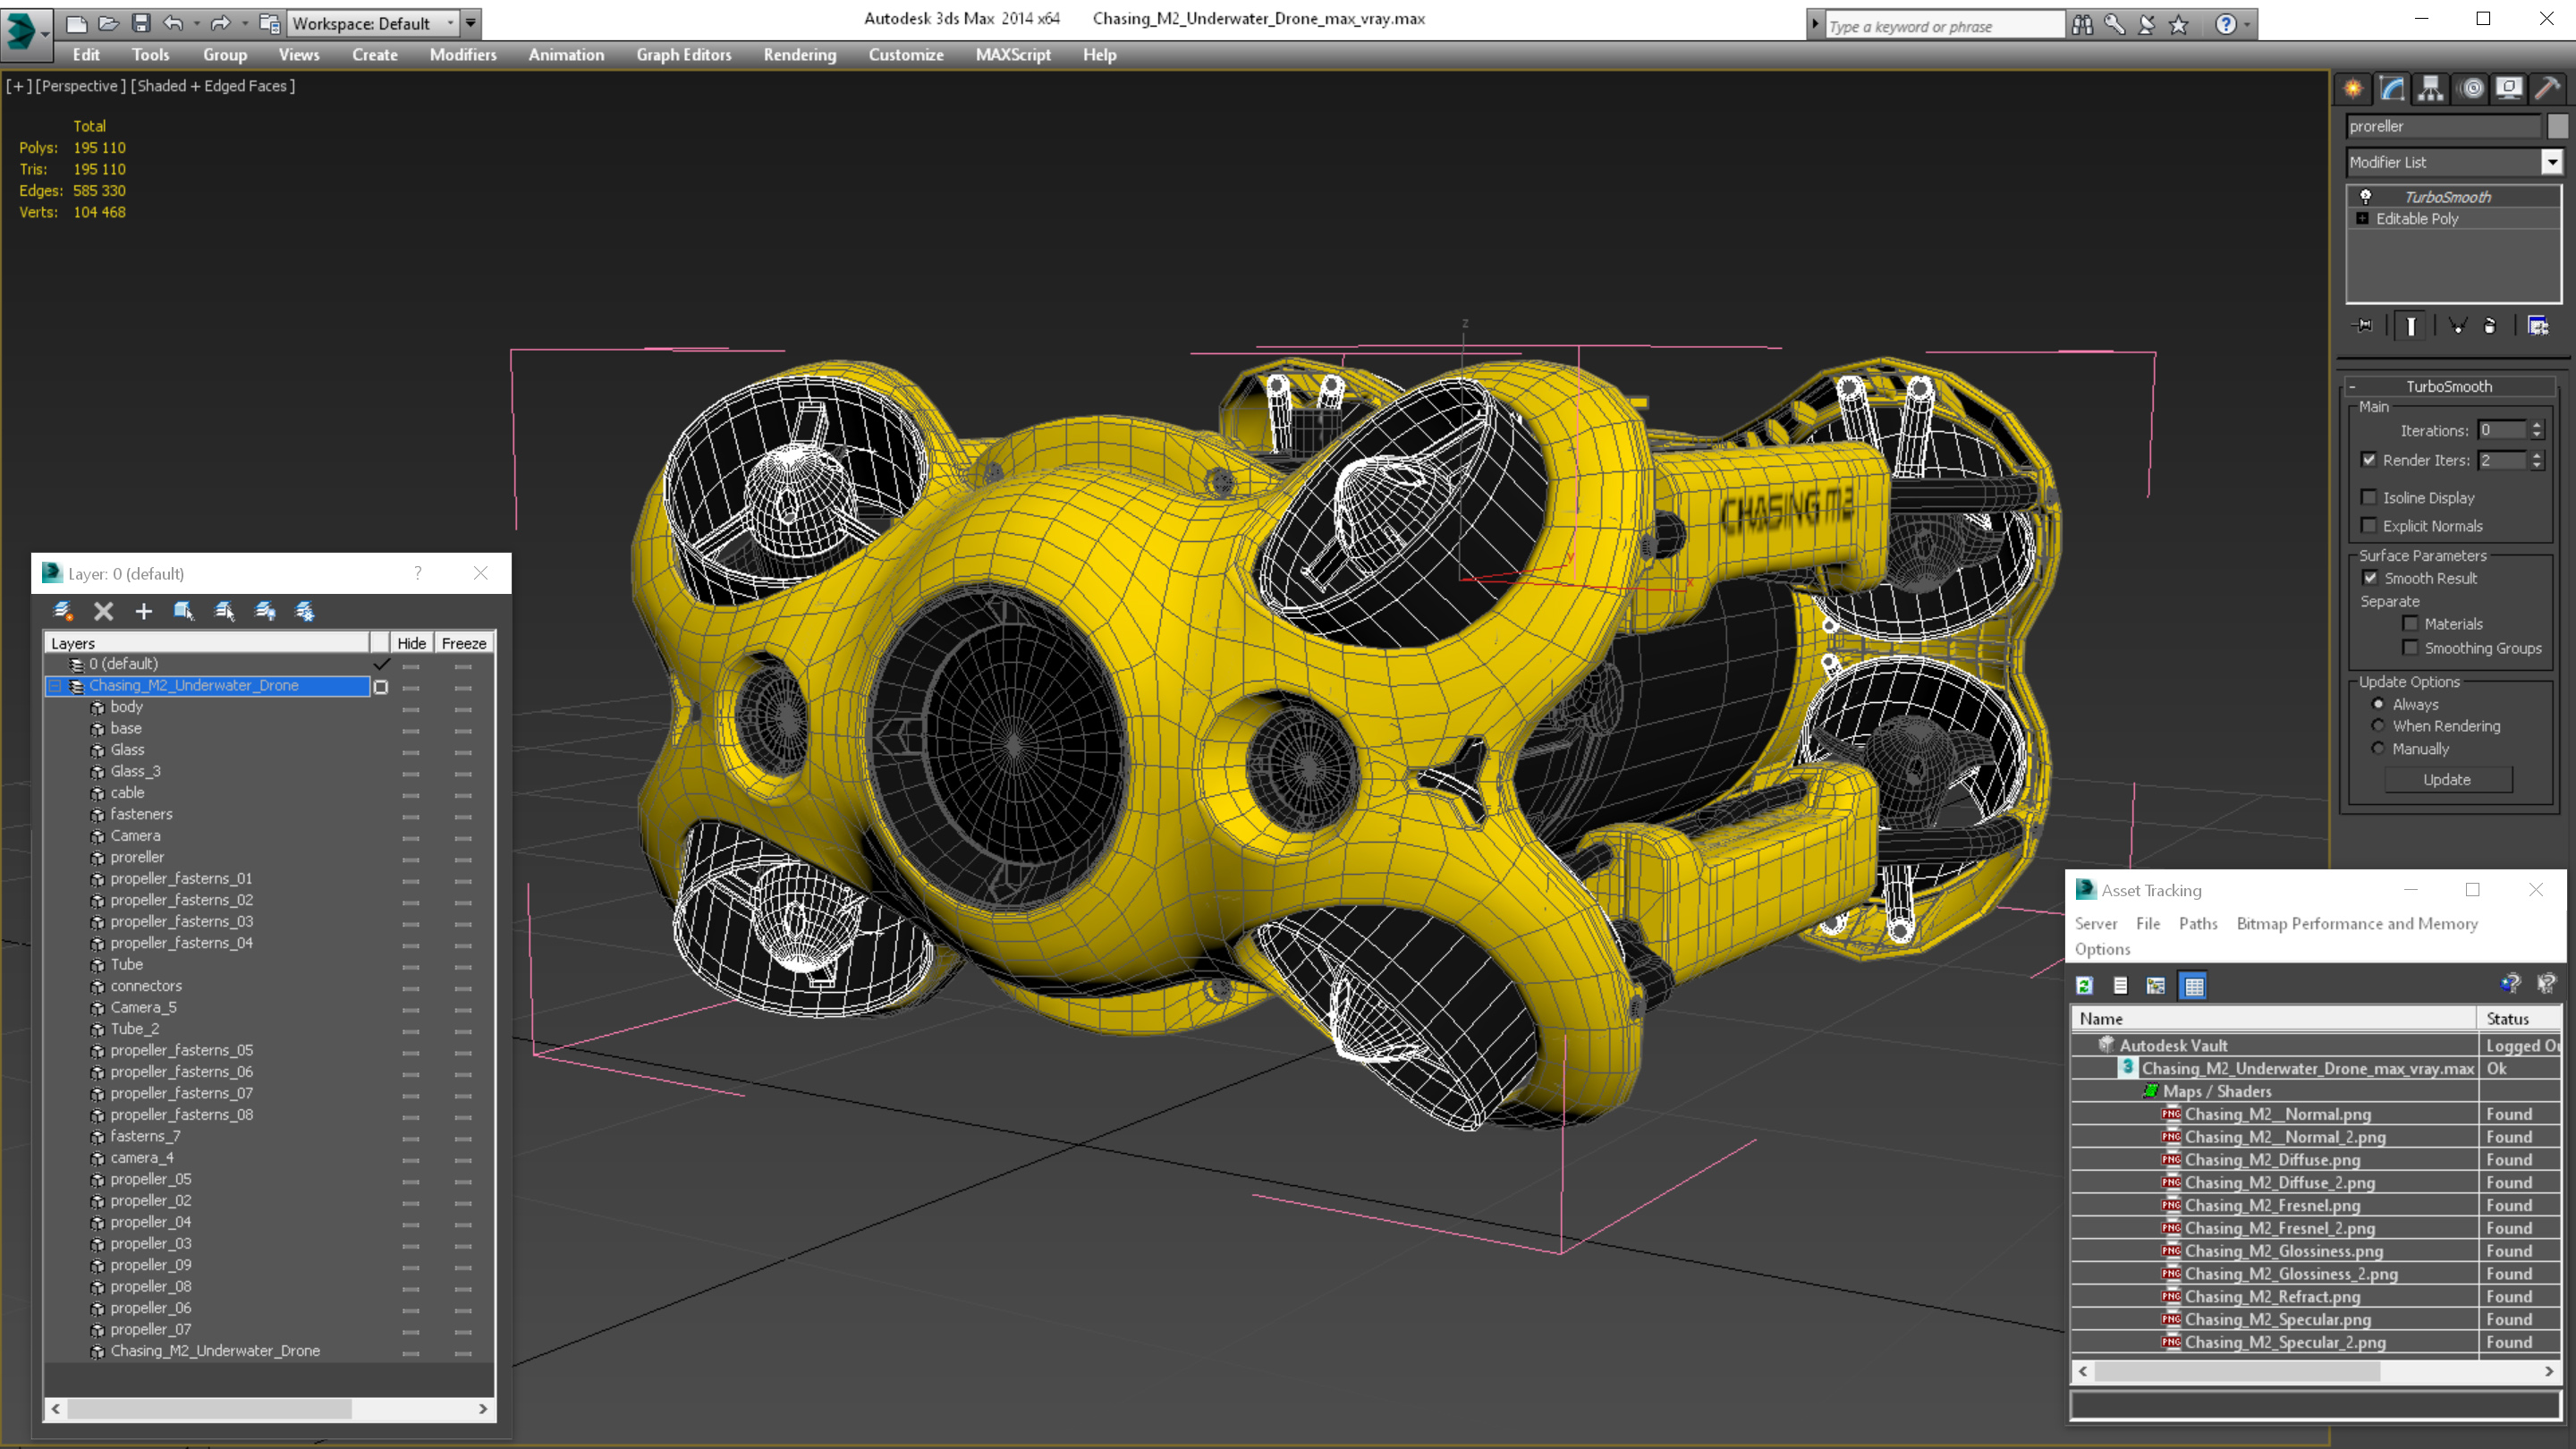Click Delete Layer X icon
Screen dimensions: 2576x1449
[x=103, y=611]
